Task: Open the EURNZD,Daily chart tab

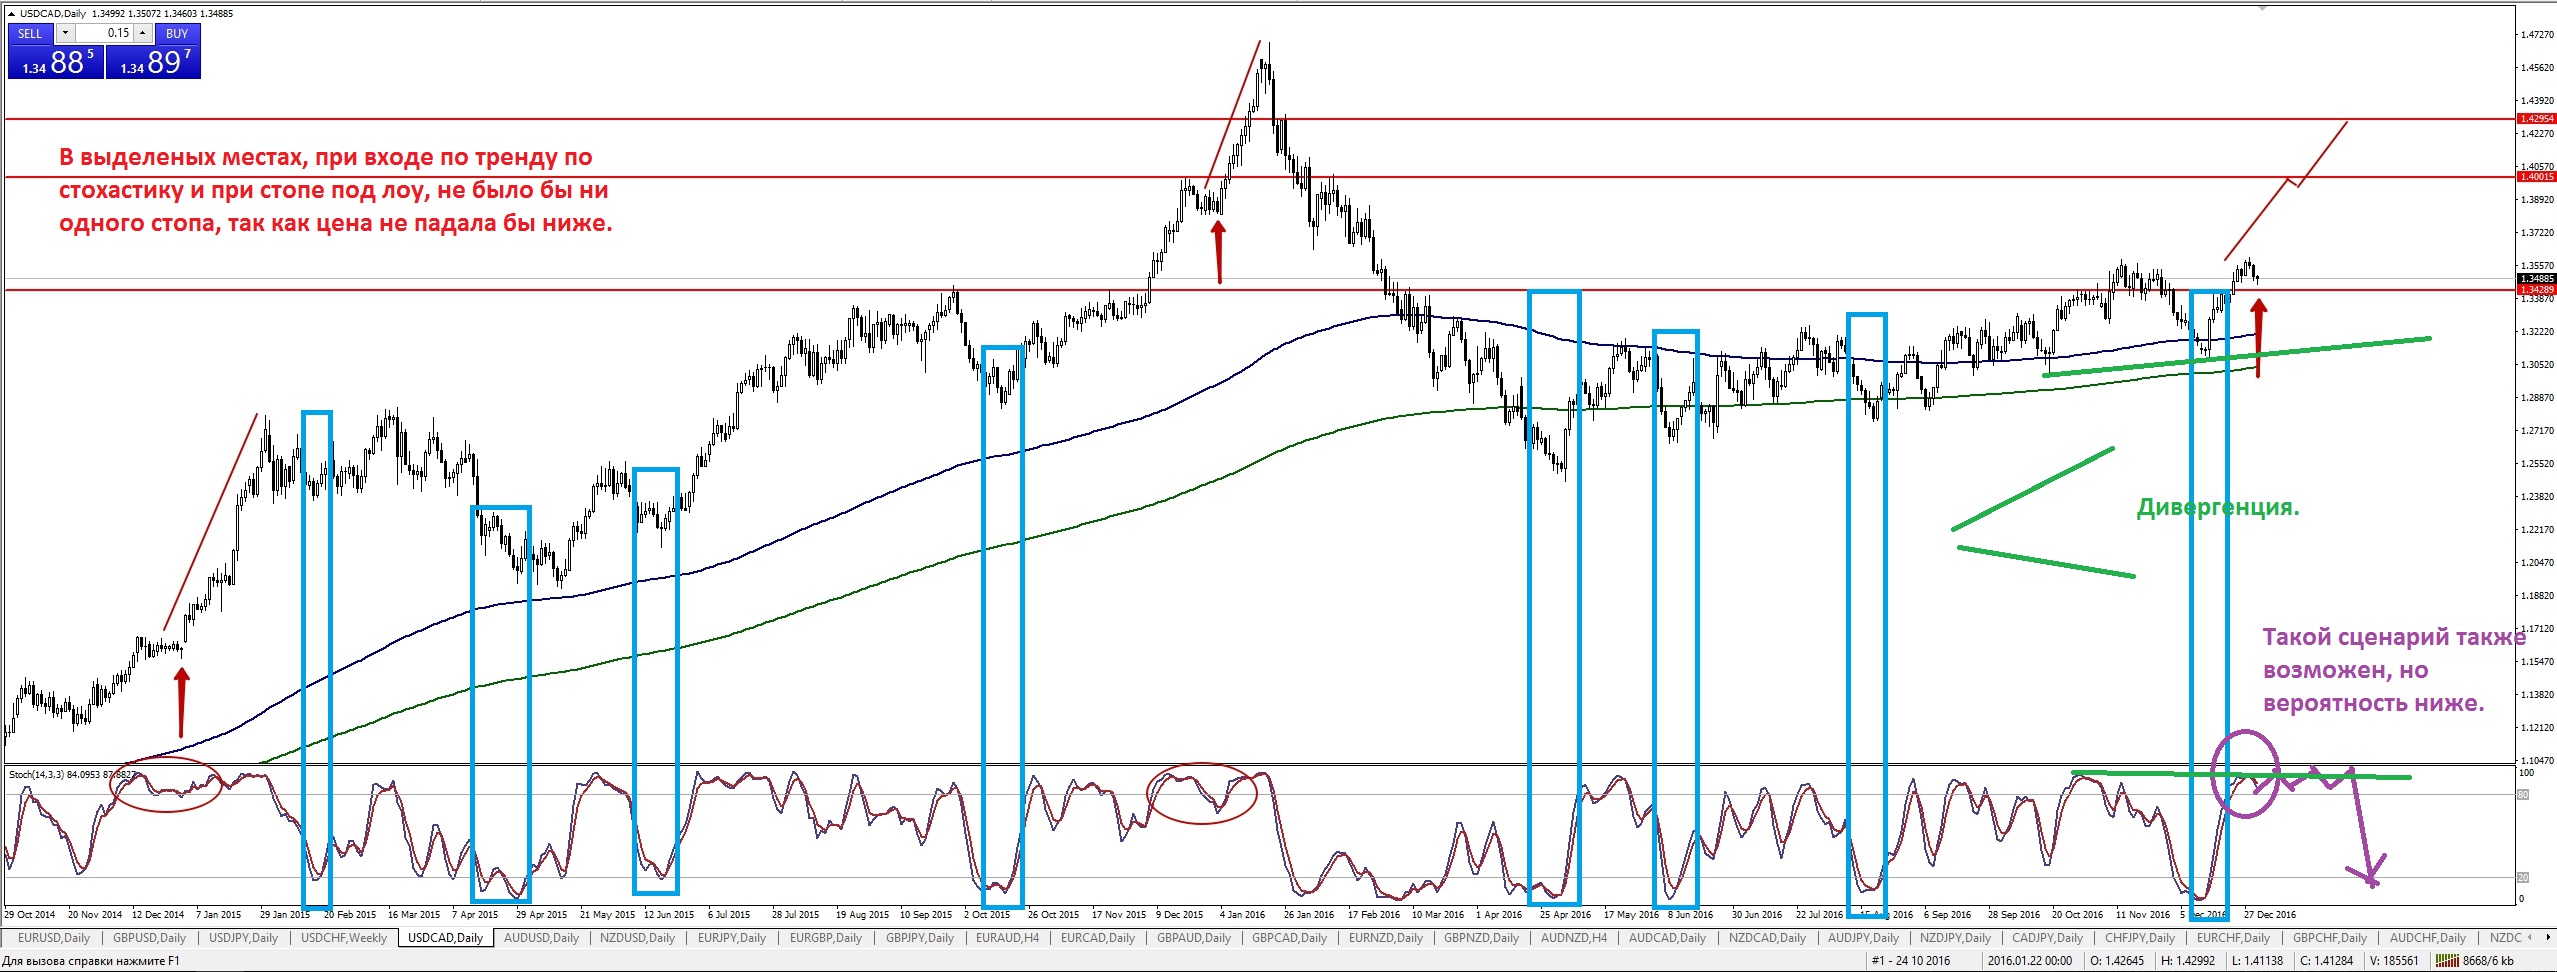Action: (1386, 938)
